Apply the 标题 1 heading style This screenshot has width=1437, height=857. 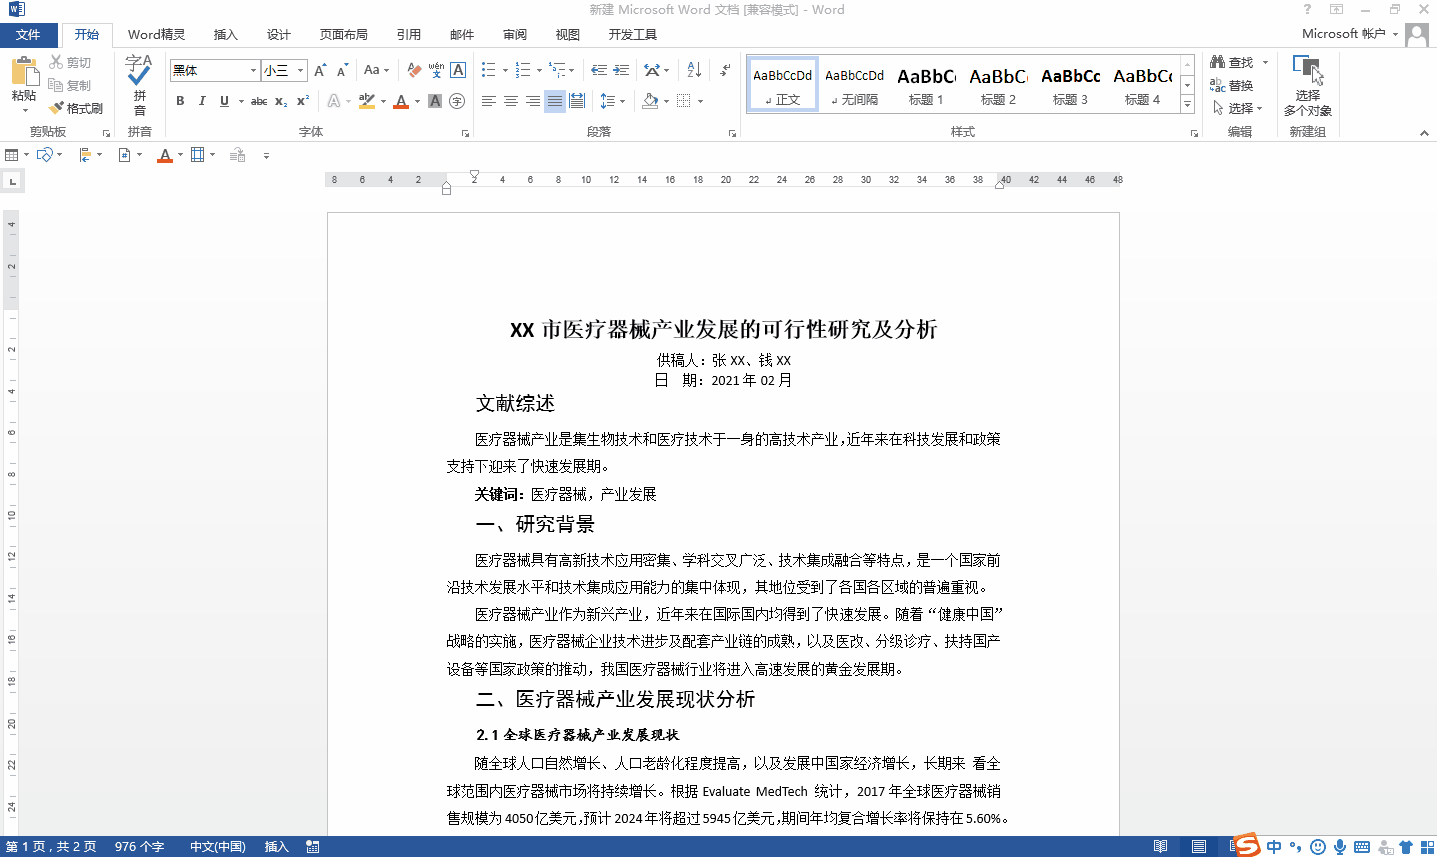click(926, 85)
